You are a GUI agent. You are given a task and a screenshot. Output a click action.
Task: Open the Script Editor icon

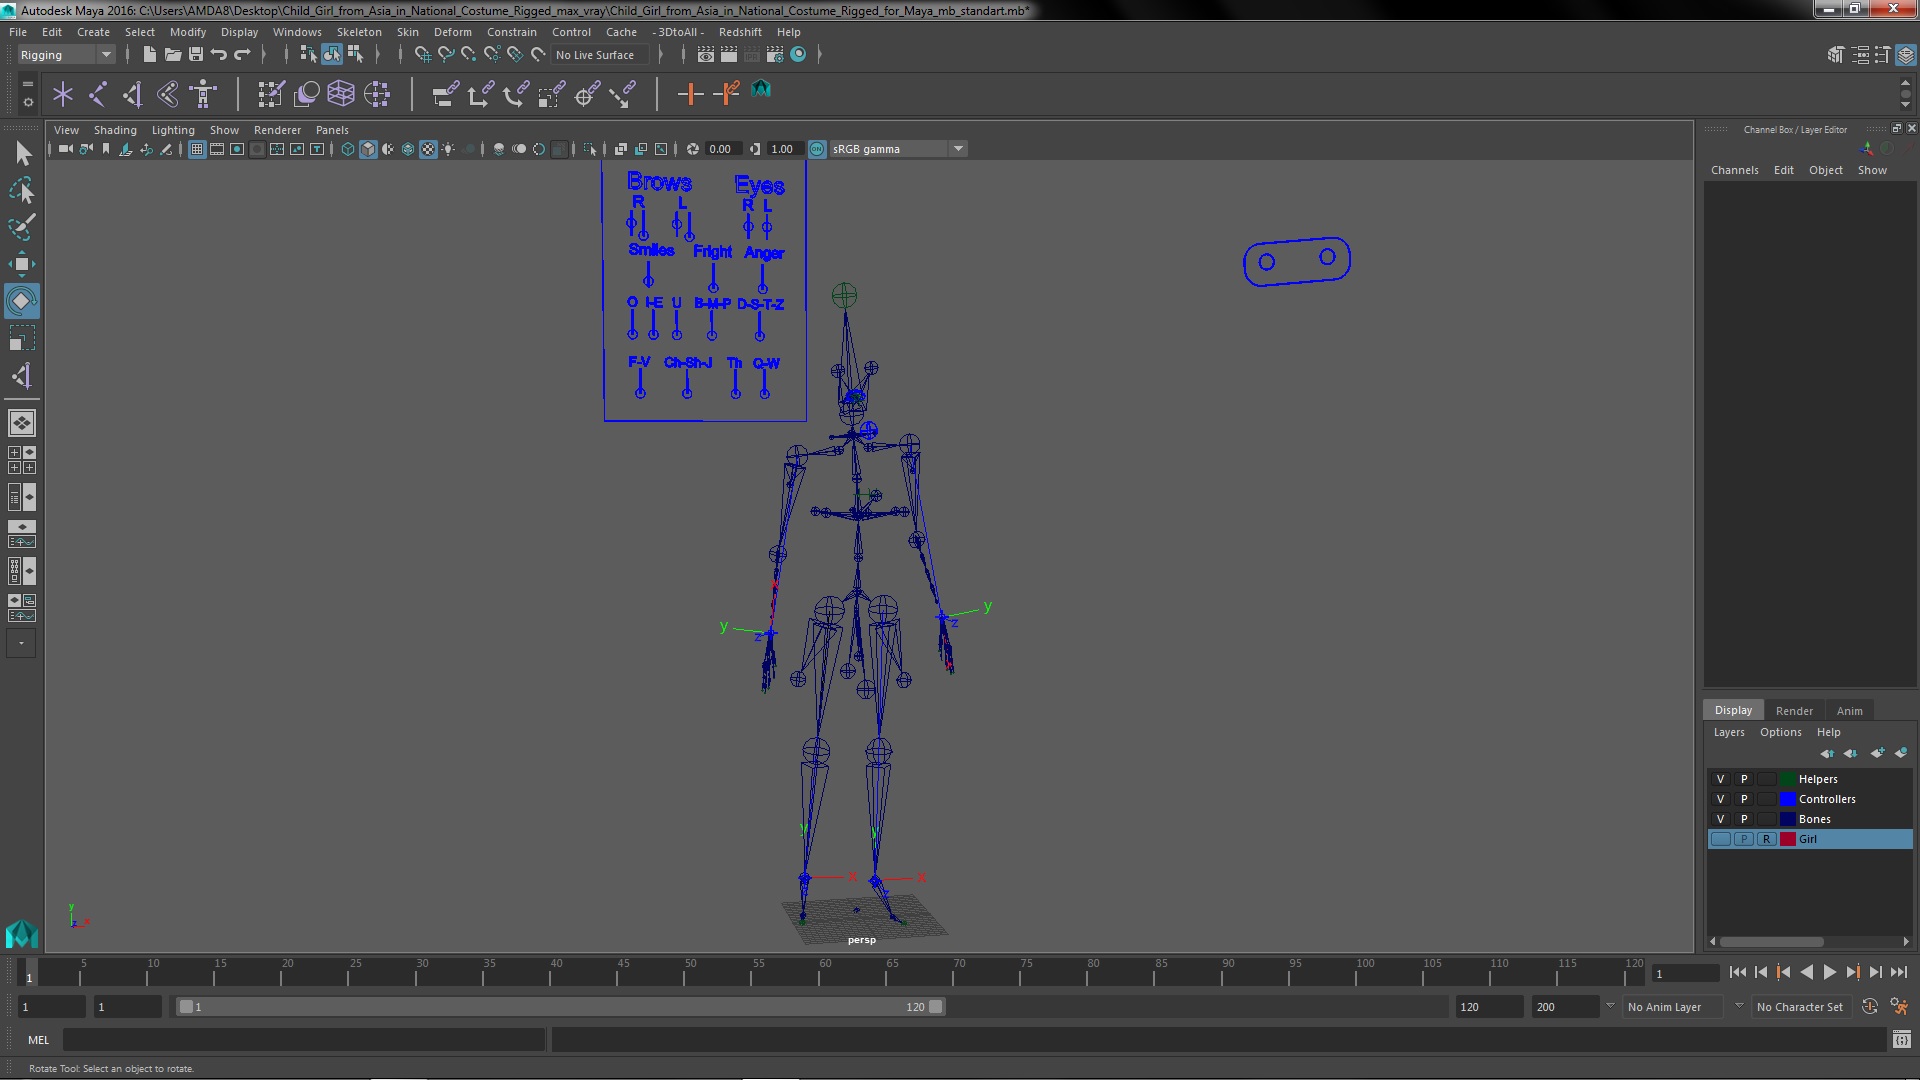(1901, 1040)
